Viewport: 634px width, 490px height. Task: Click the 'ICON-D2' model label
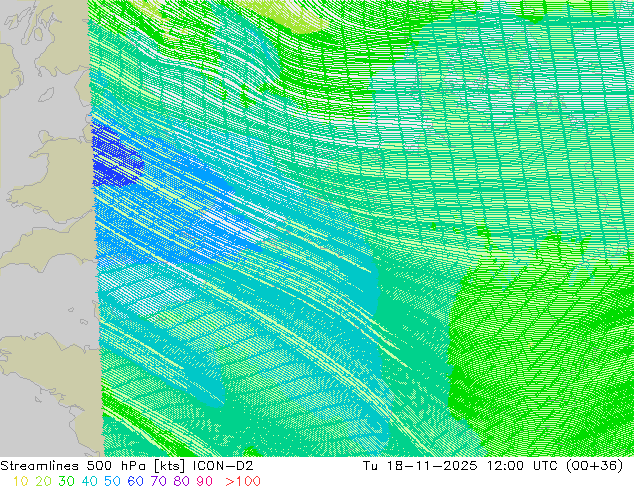point(223,466)
